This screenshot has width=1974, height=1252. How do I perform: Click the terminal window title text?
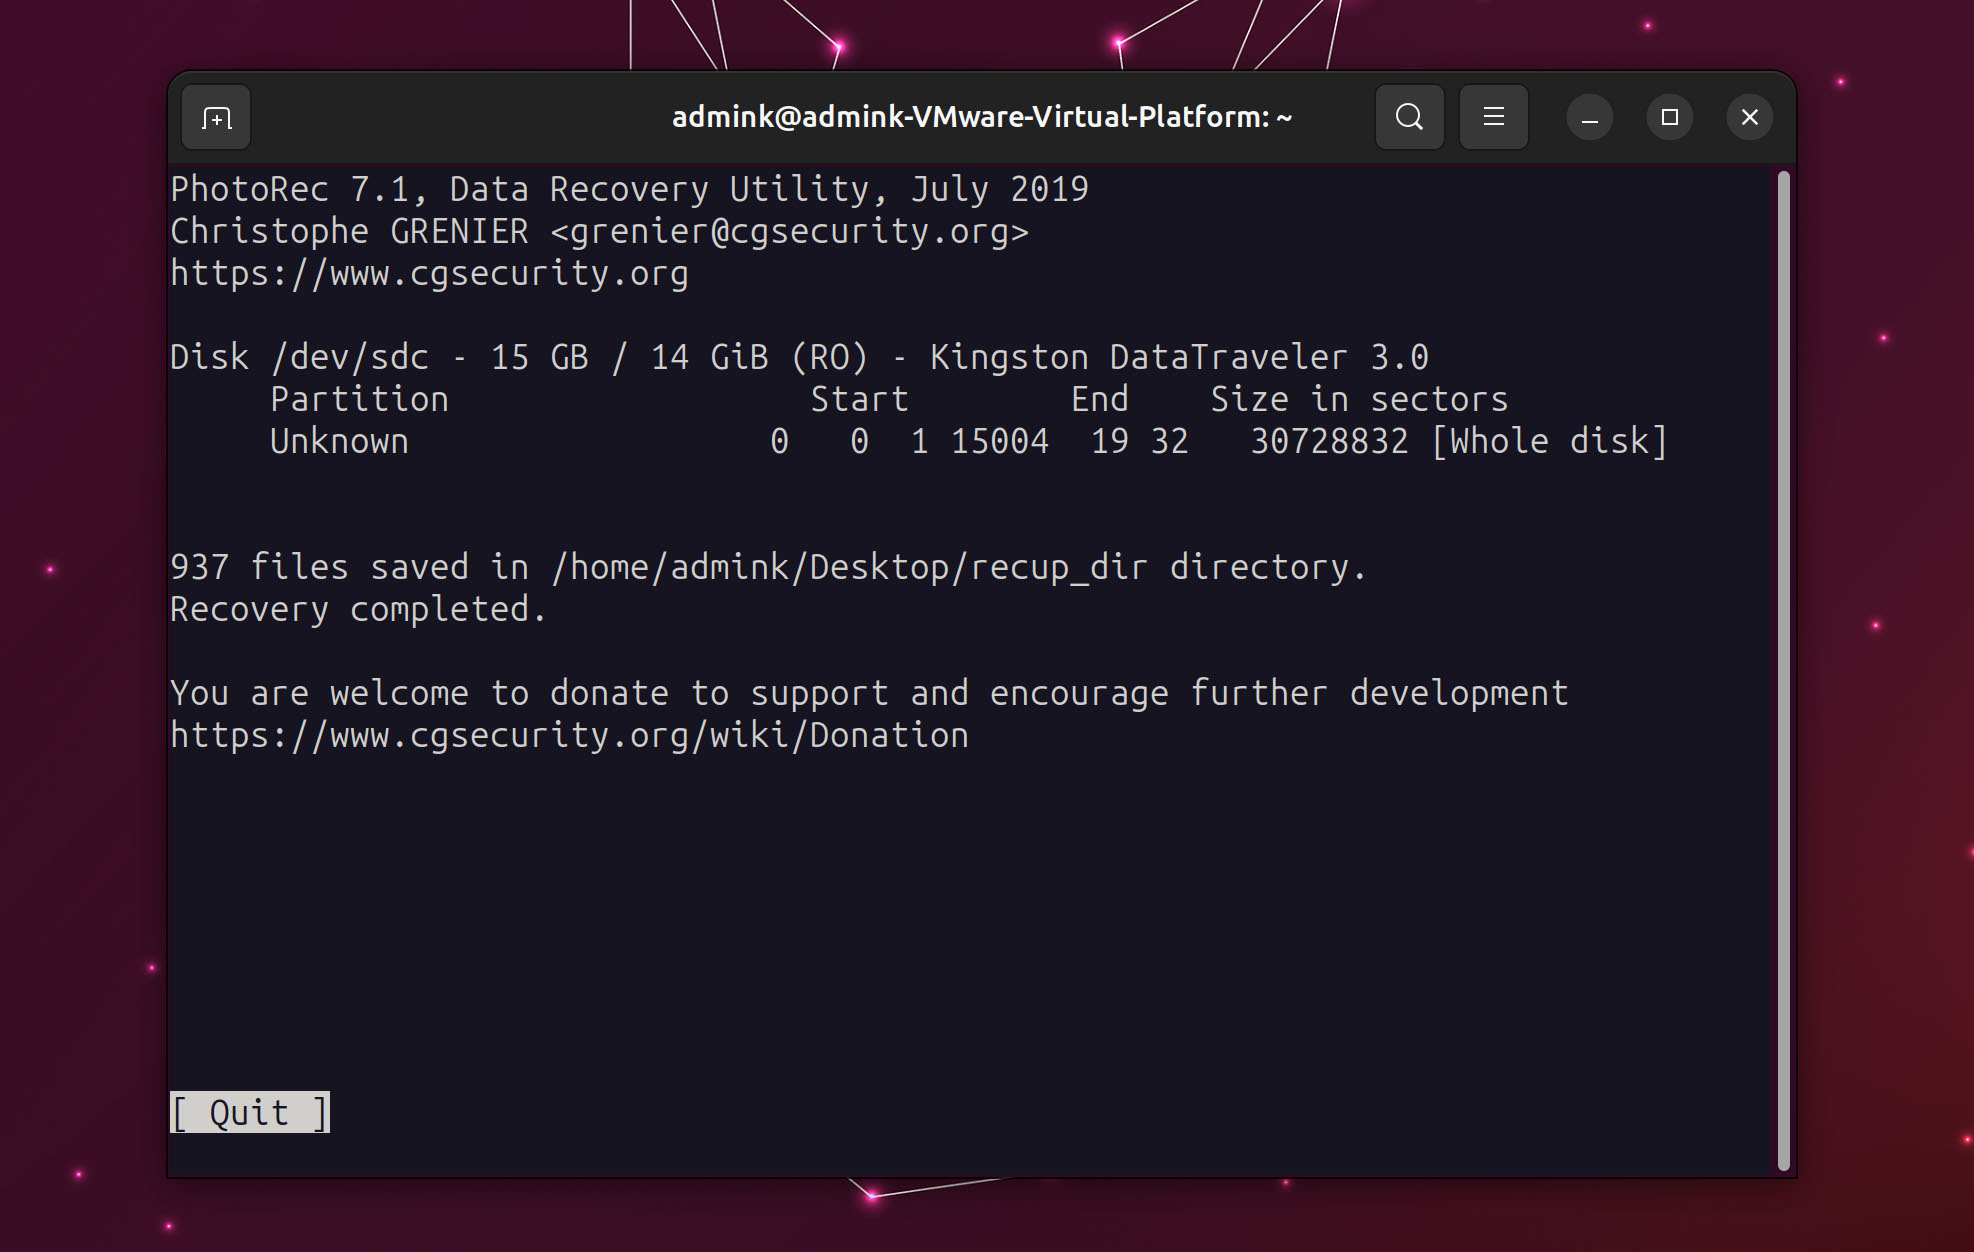(x=981, y=118)
